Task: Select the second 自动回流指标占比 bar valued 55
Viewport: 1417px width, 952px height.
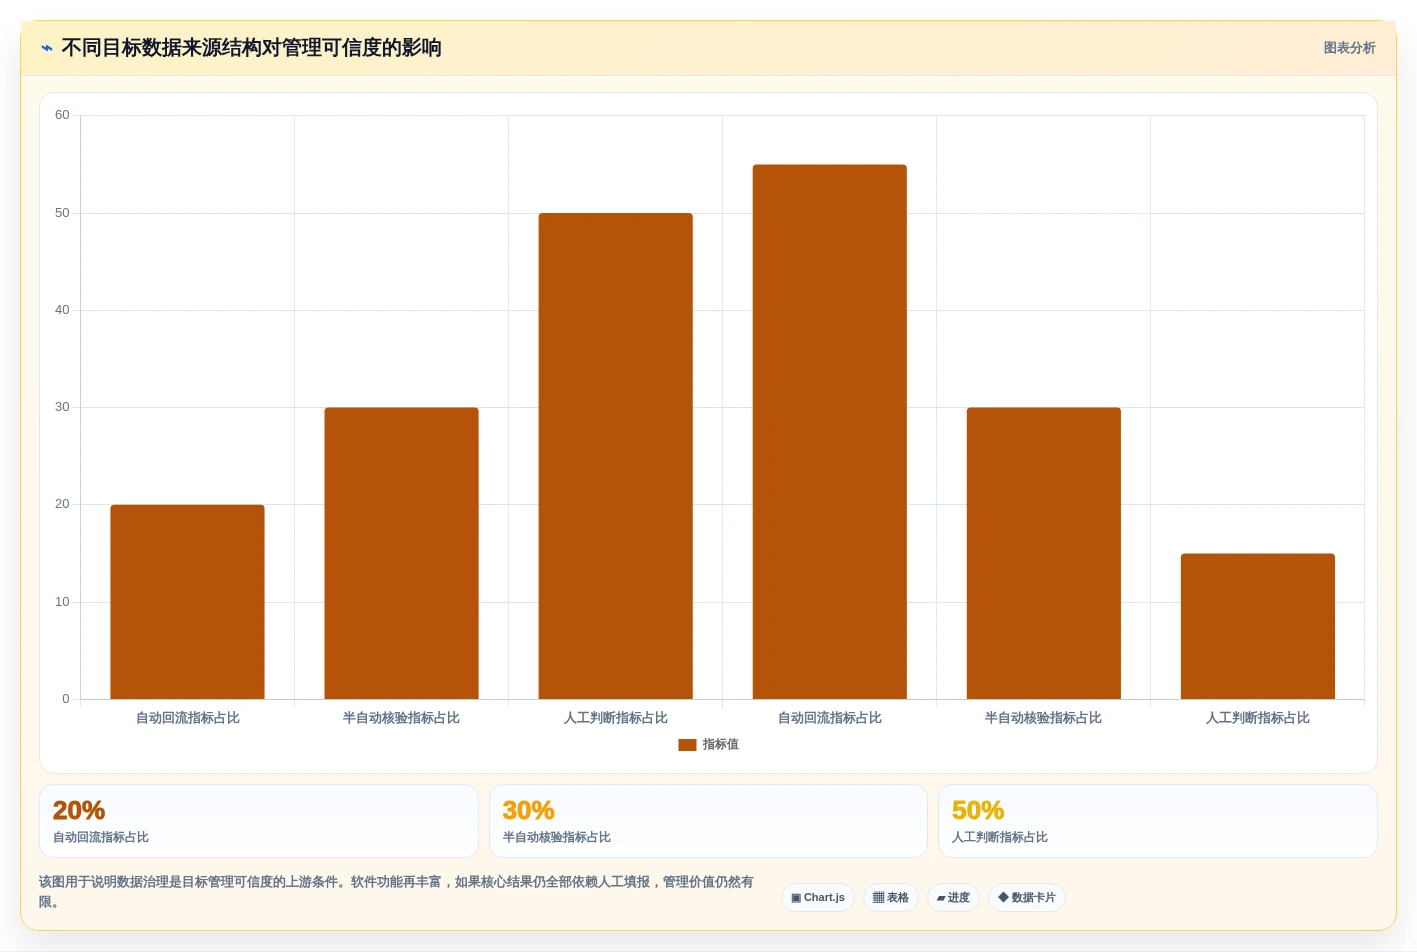Action: coord(829,432)
